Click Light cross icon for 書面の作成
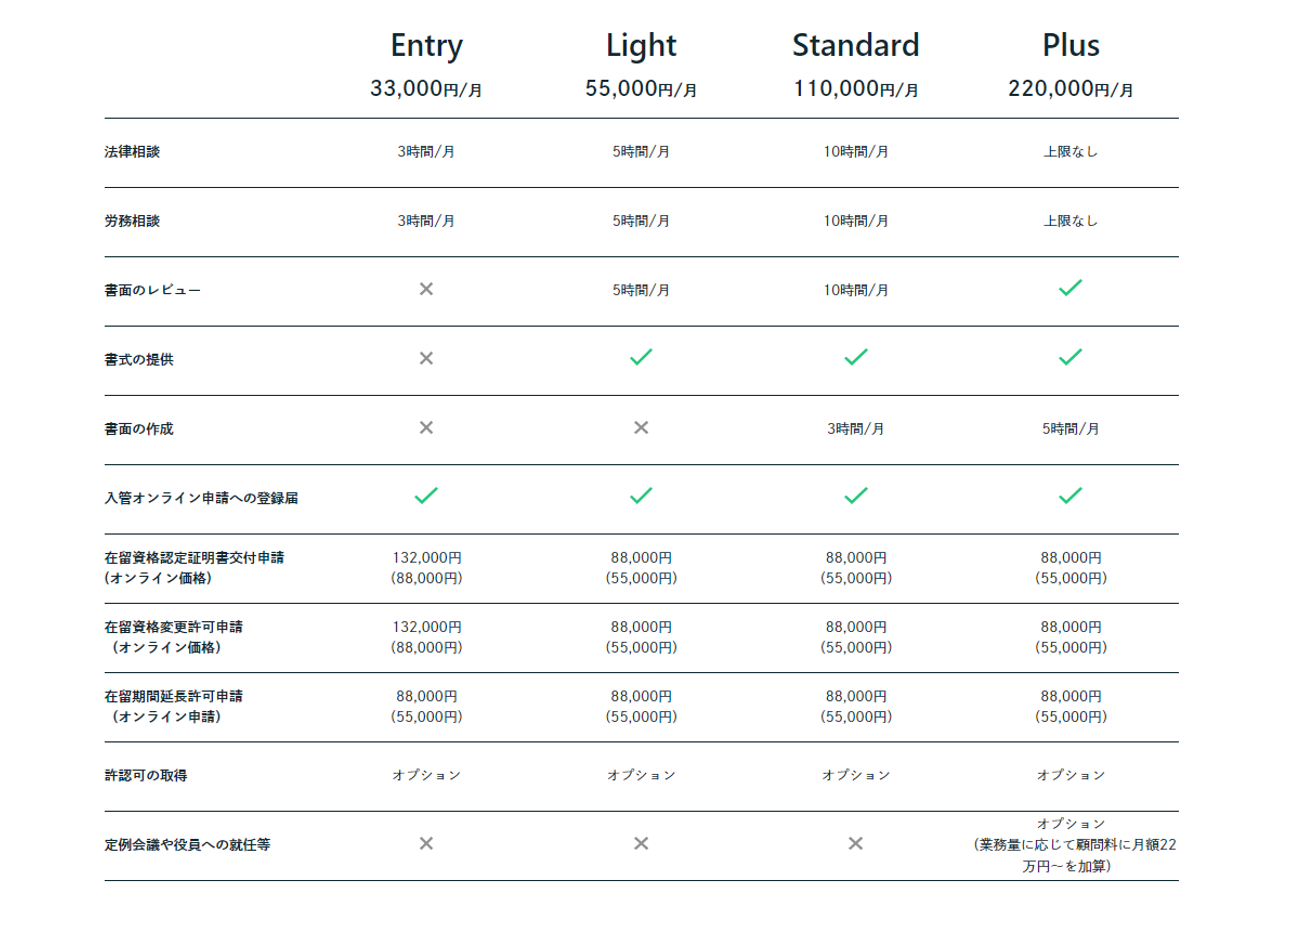 (x=641, y=428)
